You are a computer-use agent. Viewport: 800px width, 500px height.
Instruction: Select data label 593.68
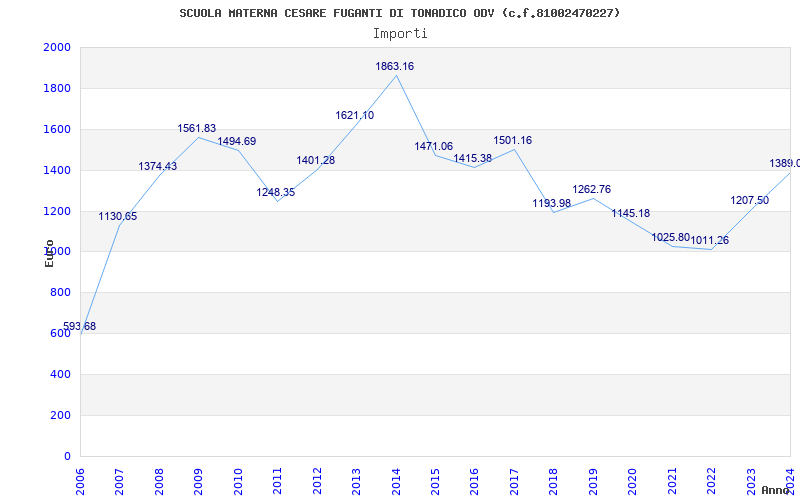click(80, 327)
